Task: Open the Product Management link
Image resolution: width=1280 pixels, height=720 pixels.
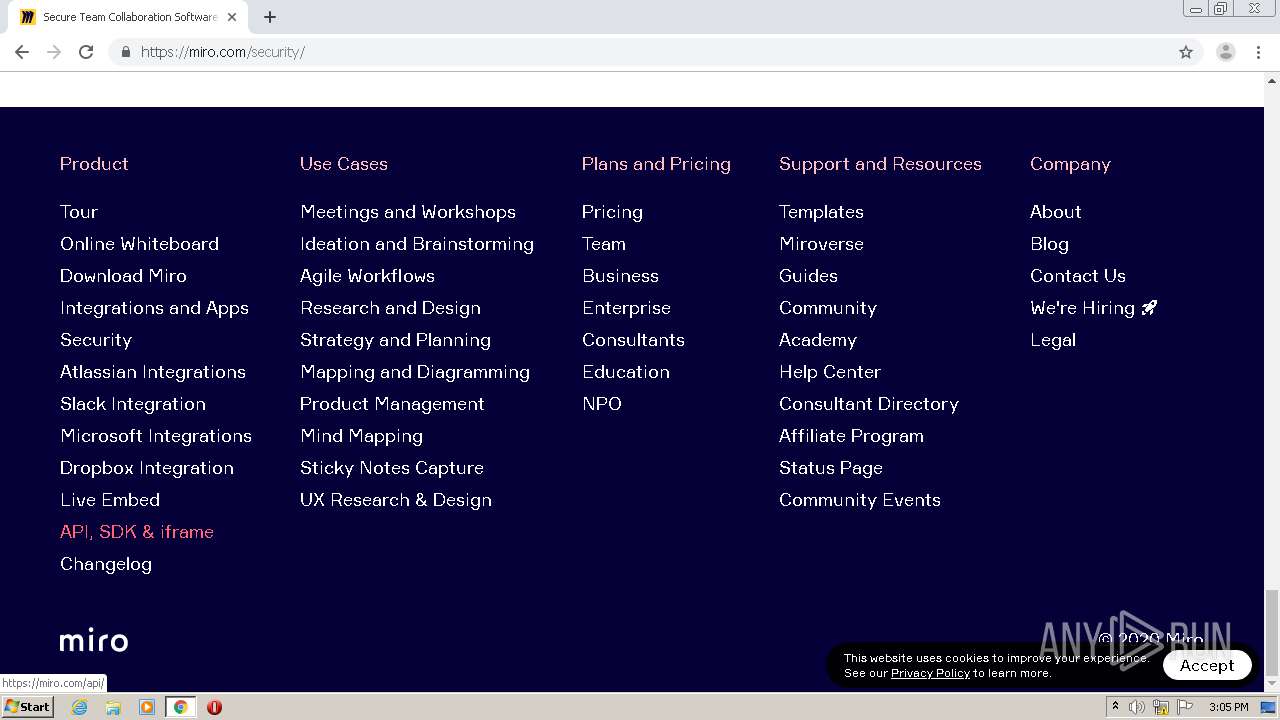Action: tap(392, 404)
